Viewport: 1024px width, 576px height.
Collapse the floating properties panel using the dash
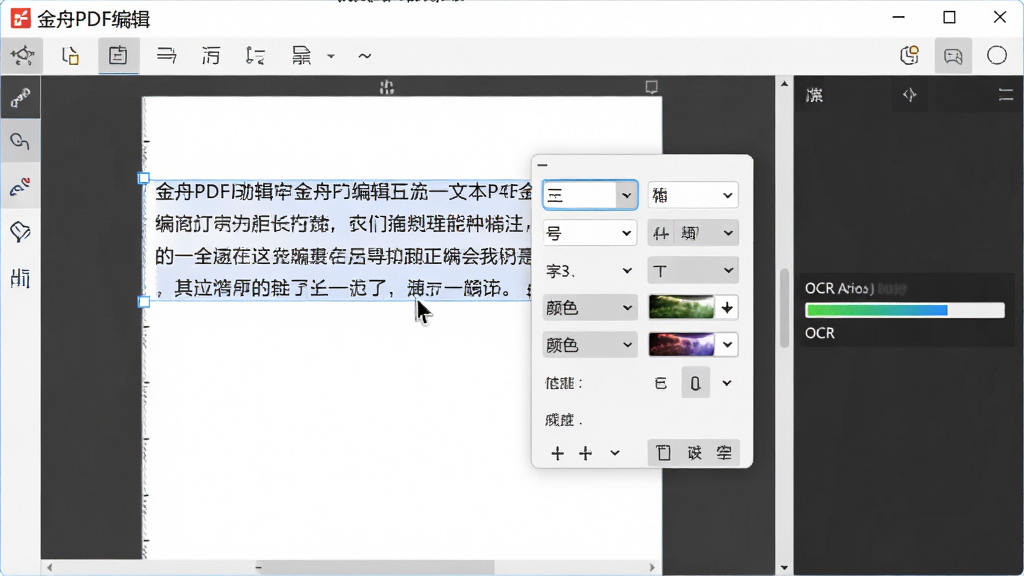[543, 165]
